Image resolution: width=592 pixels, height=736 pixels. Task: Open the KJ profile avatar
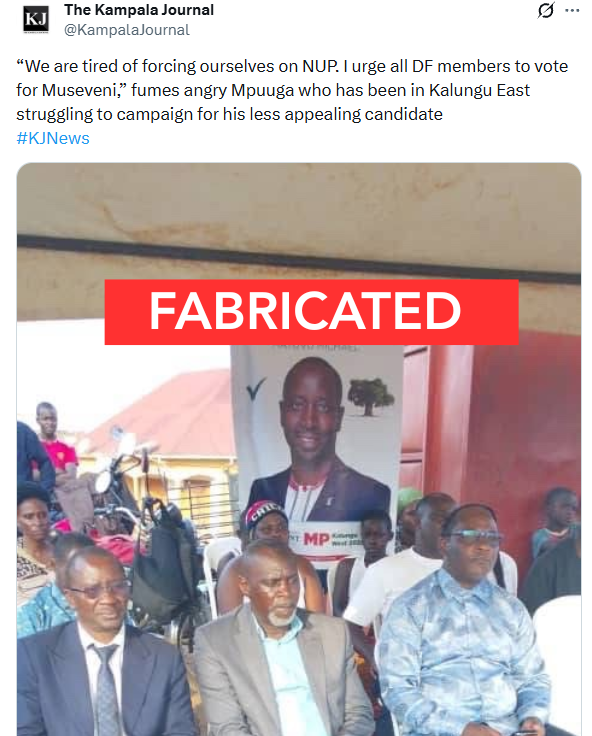coord(36,20)
